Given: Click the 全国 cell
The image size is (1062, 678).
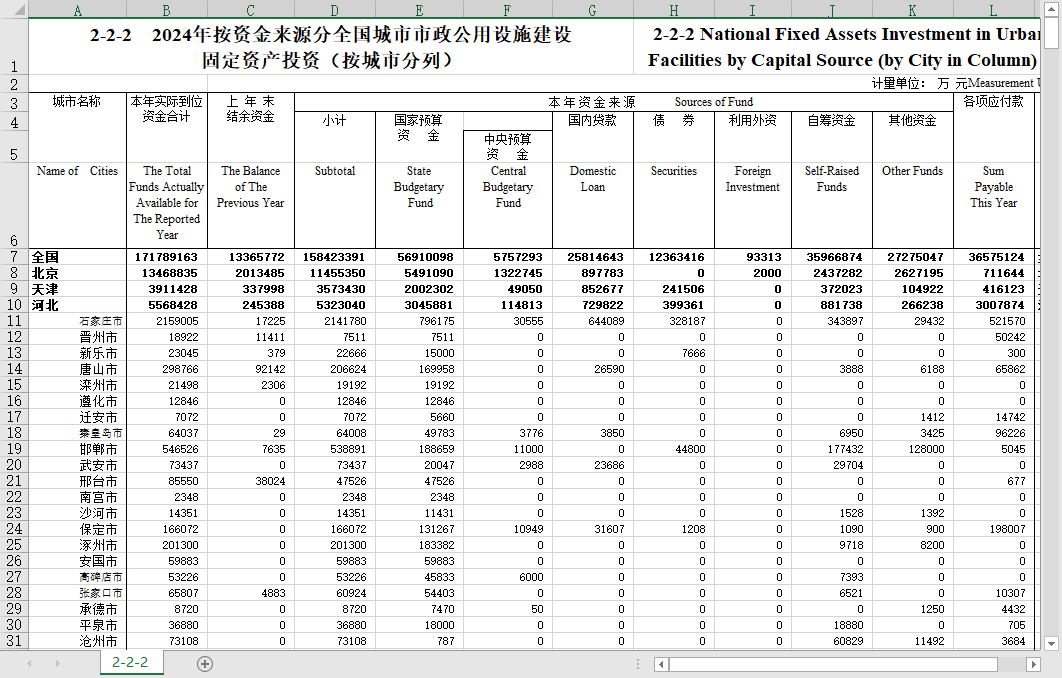Looking at the screenshot, I should point(77,257).
